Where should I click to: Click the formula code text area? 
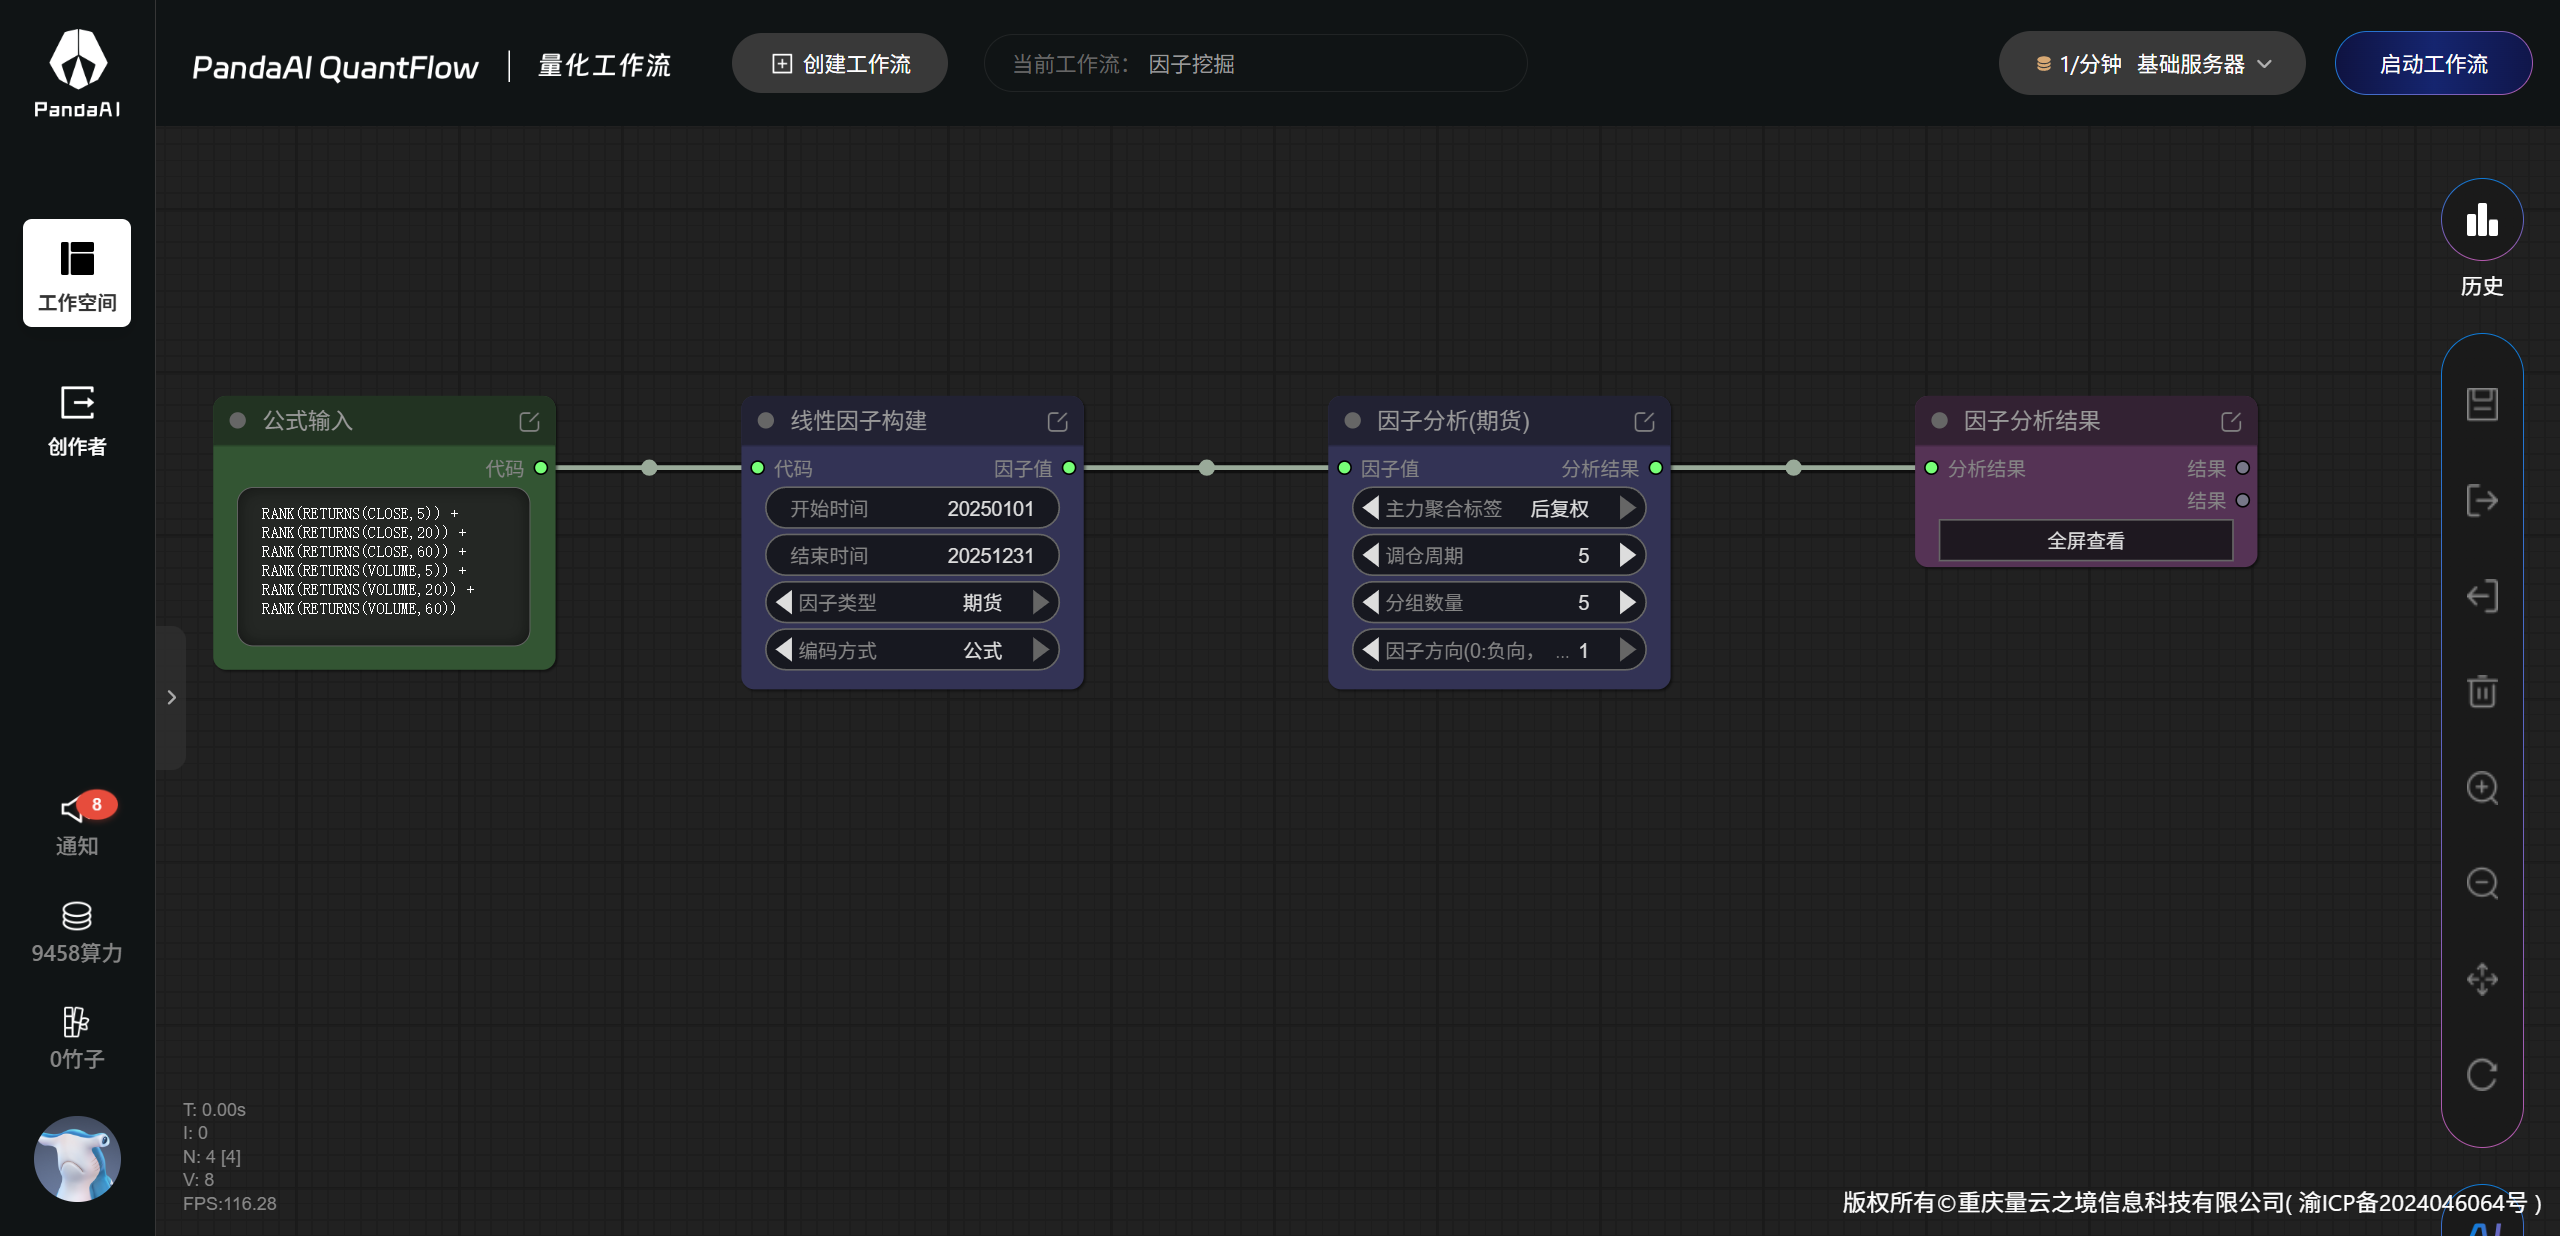[384, 566]
